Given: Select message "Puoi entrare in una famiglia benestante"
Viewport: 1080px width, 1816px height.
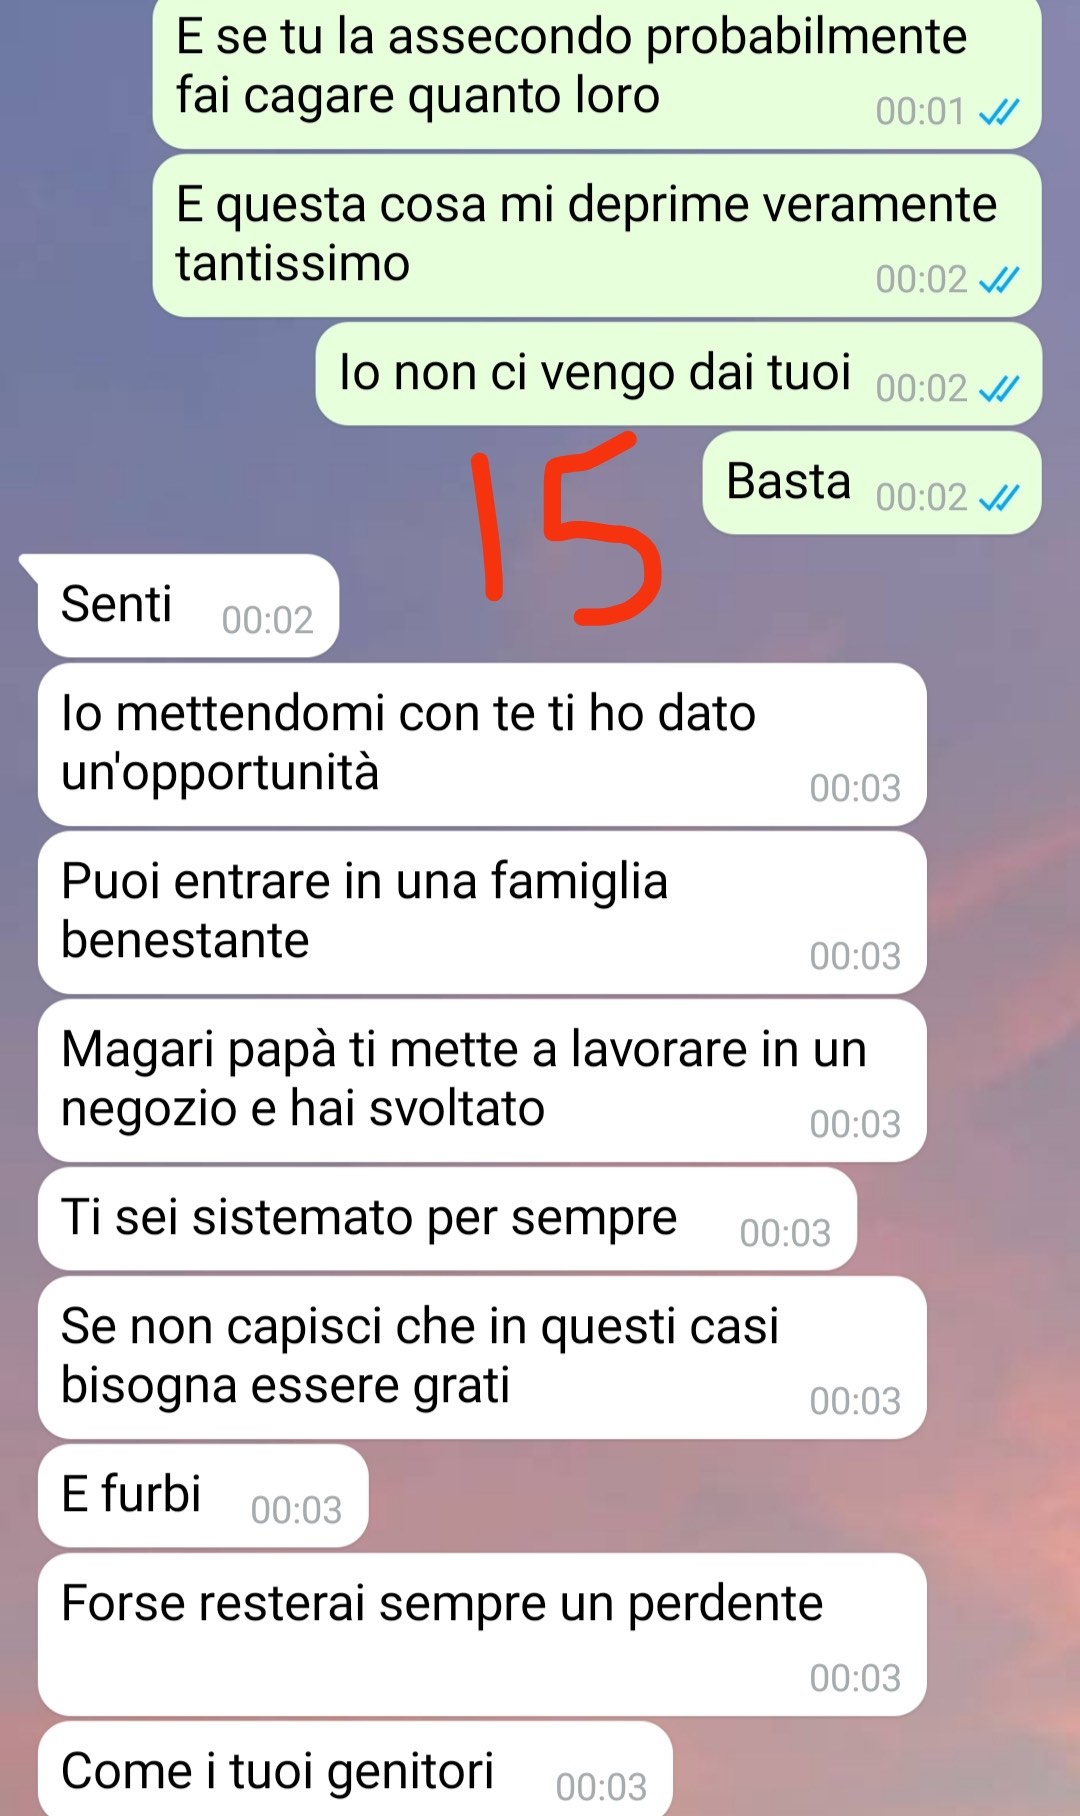Looking at the screenshot, I should [x=482, y=912].
